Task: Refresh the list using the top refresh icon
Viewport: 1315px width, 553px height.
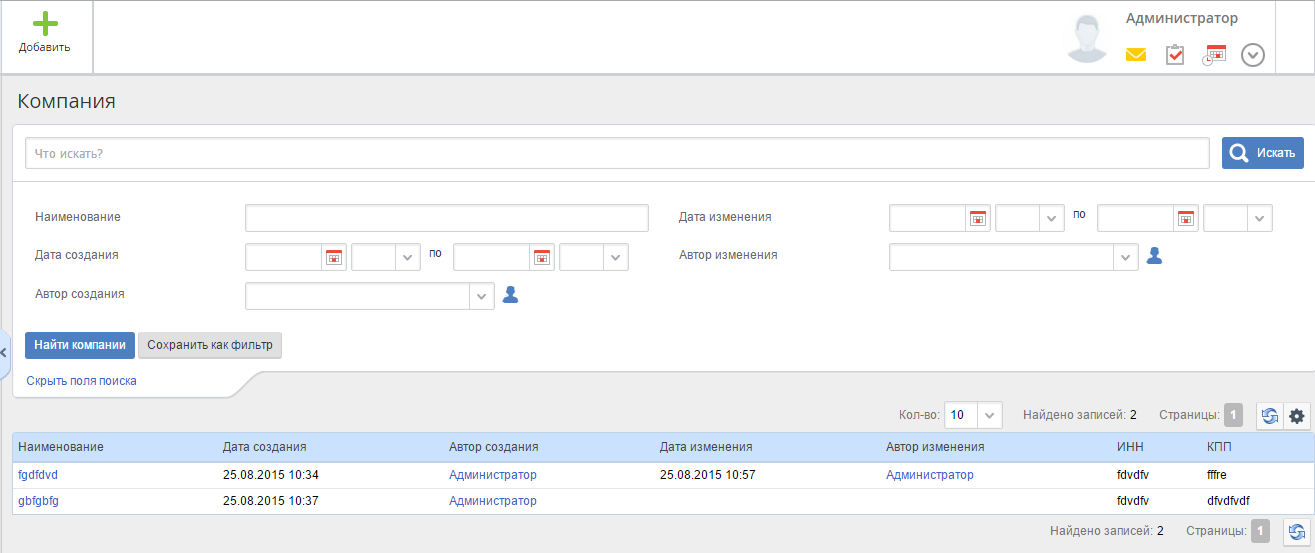Action: (1270, 416)
